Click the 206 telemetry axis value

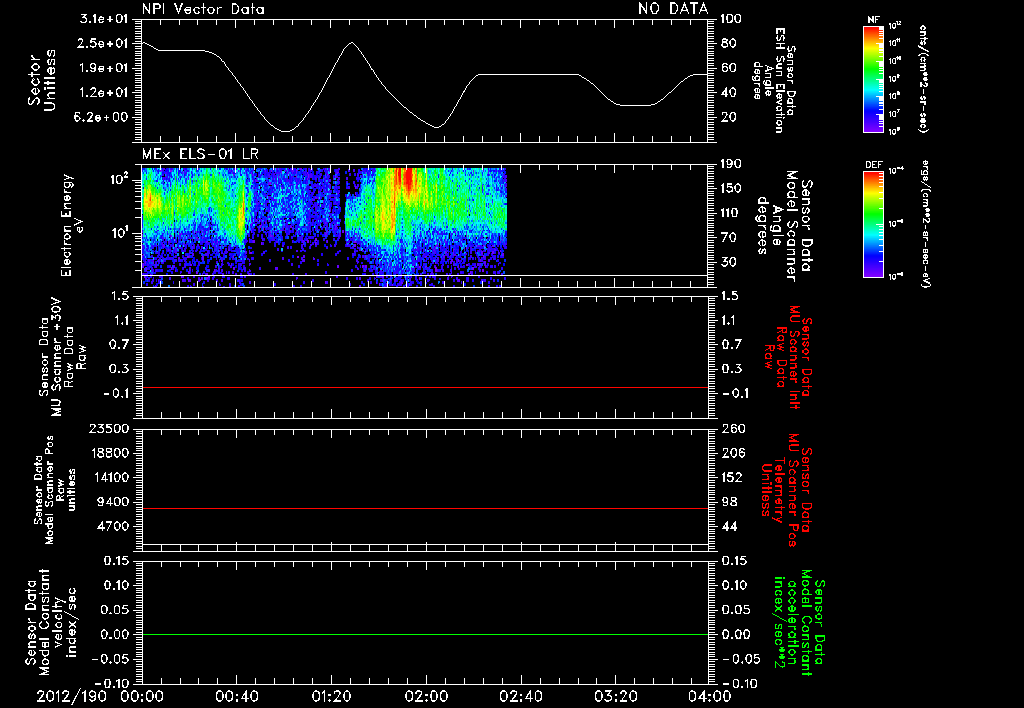(732, 453)
